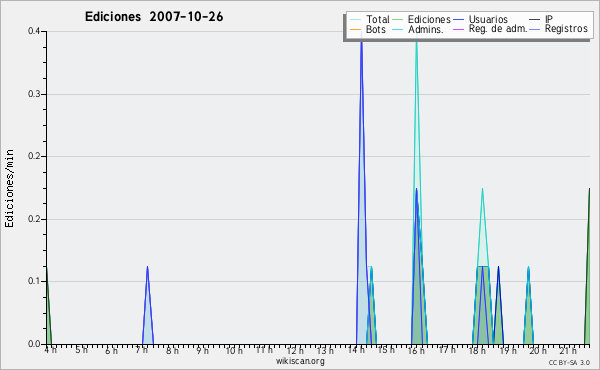Viewport: 600px width, 370px height.
Task: Click the IP dark legend line
Action: point(535,20)
